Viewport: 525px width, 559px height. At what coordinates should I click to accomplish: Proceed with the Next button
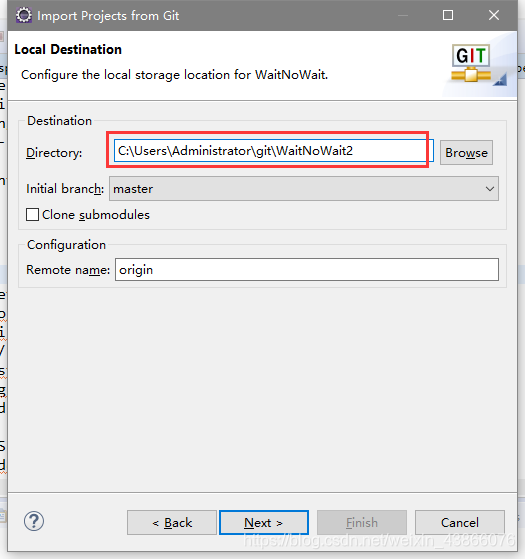coord(264,523)
